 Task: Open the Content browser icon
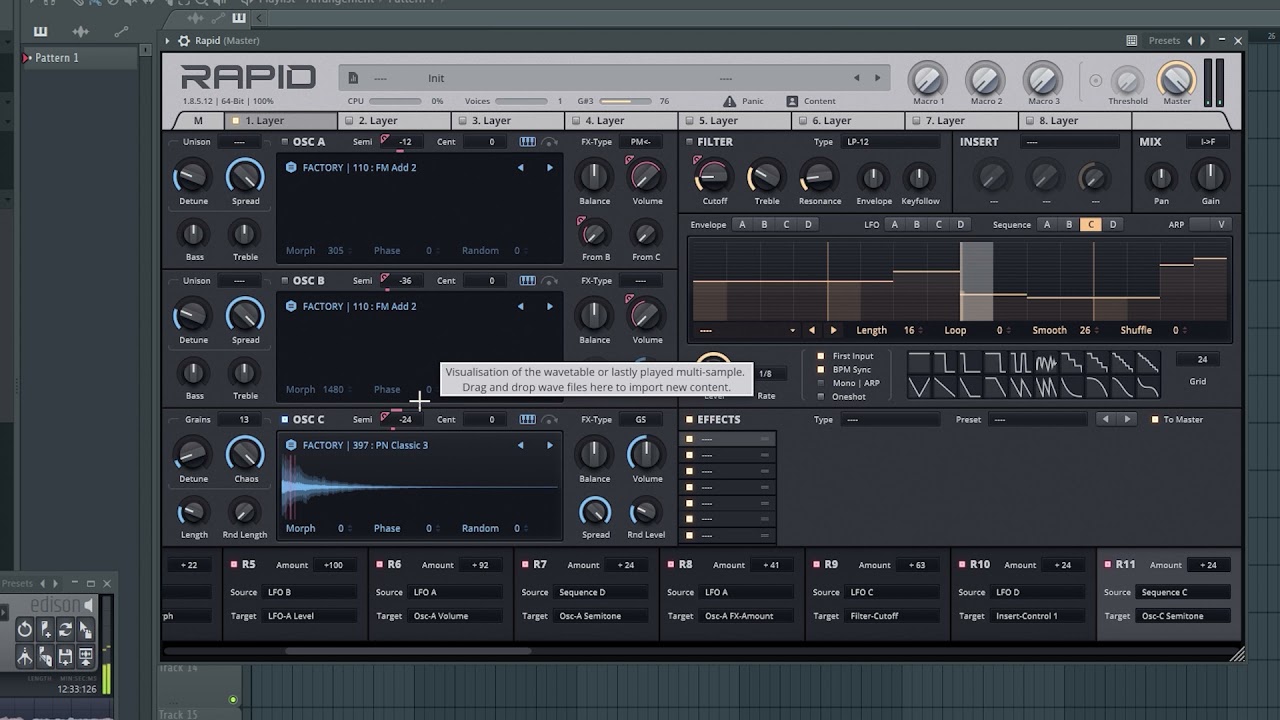point(792,101)
